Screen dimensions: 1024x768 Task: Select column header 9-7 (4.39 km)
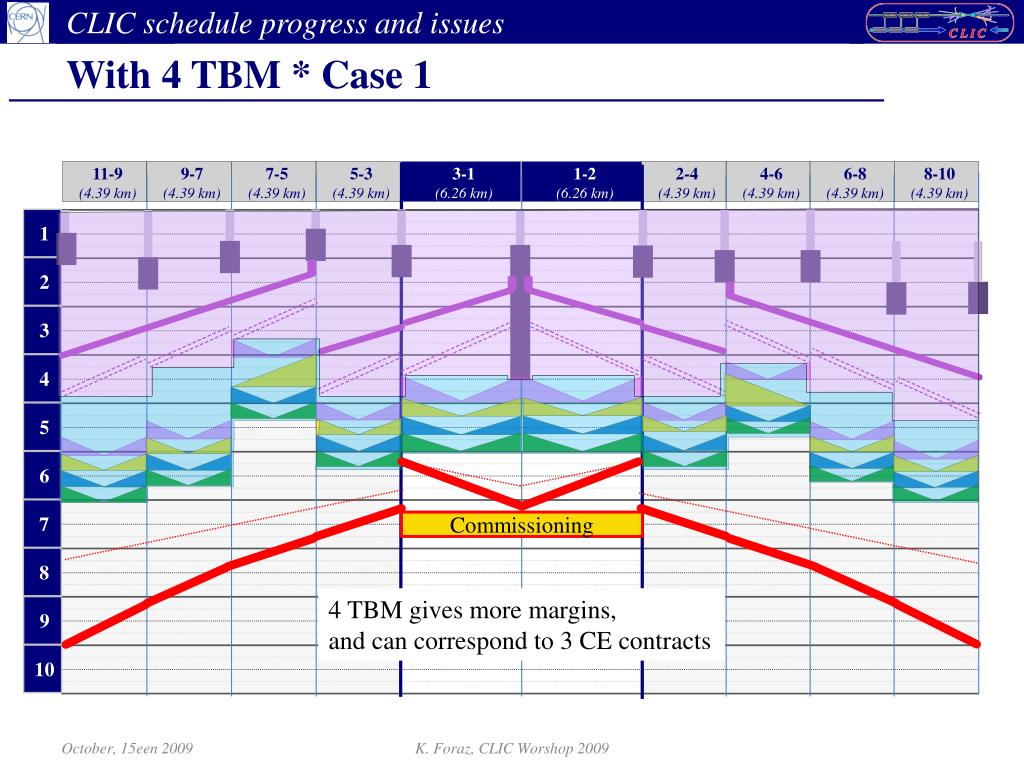pyautogui.click(x=189, y=182)
